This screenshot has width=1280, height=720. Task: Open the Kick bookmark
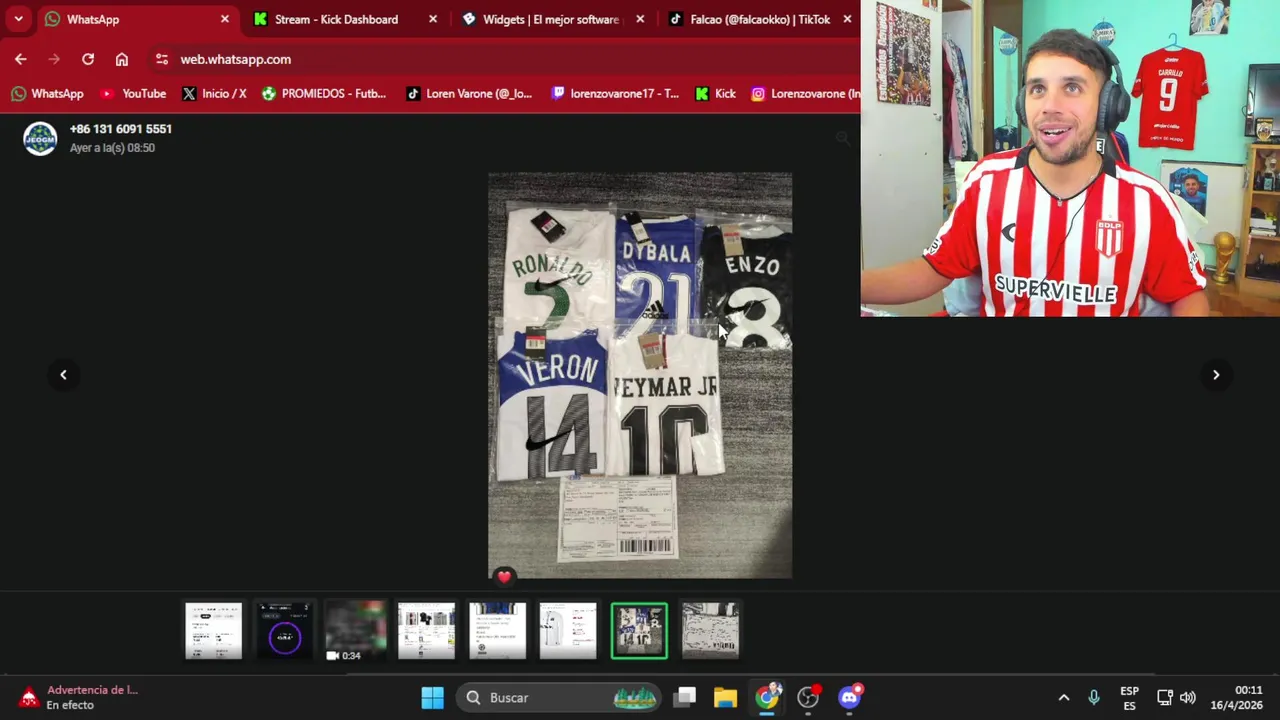(715, 94)
